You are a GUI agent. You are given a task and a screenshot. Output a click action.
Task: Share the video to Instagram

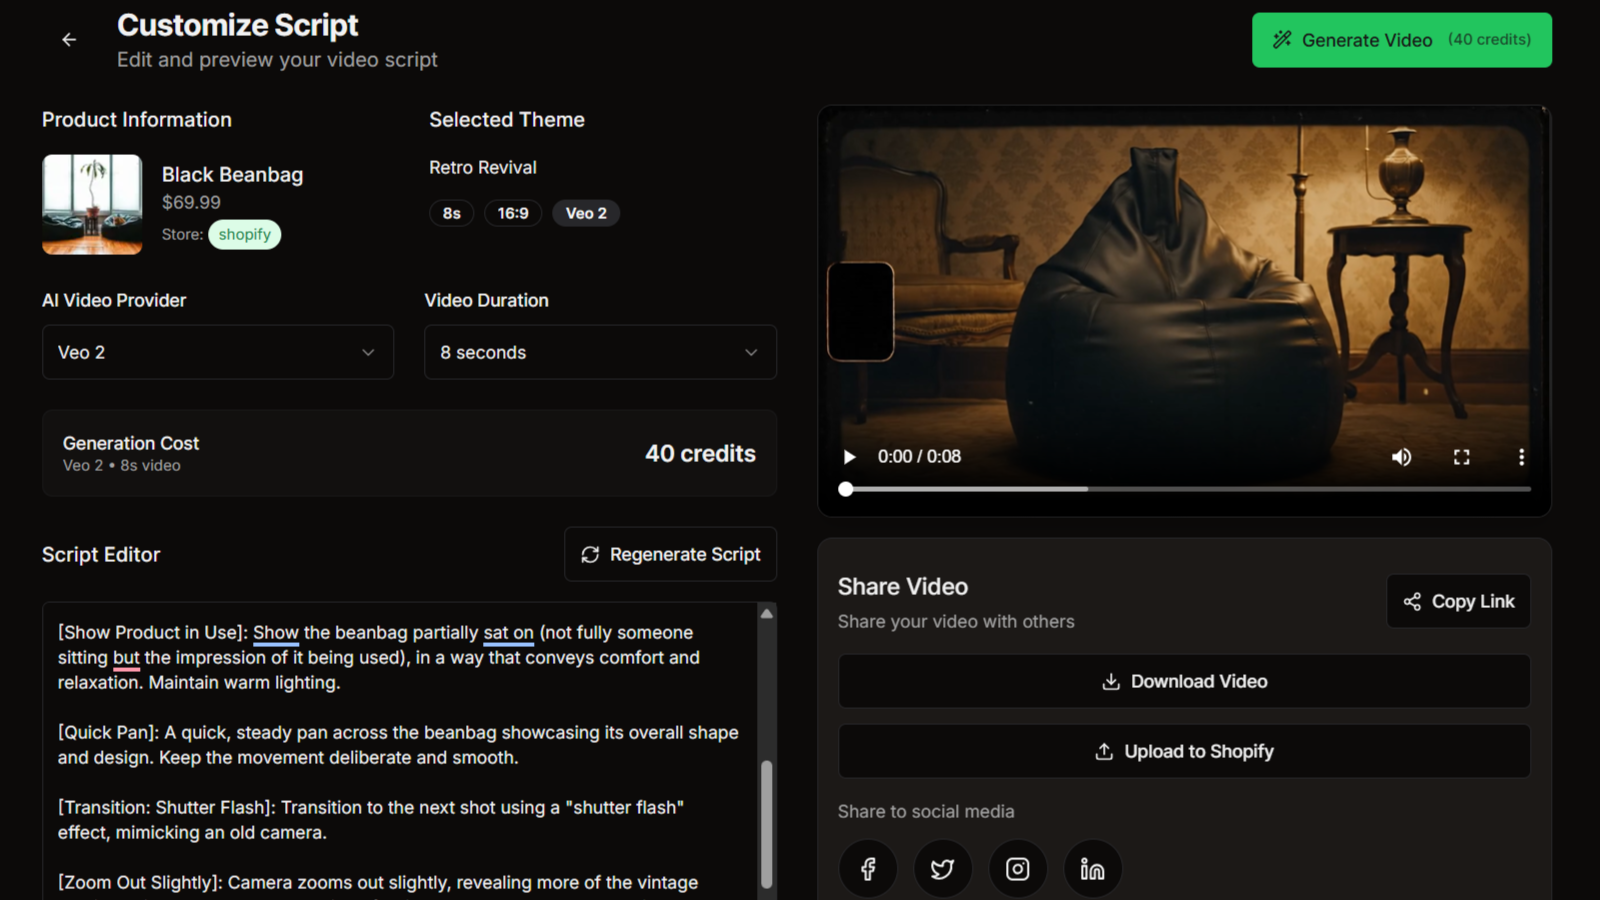tap(1017, 869)
